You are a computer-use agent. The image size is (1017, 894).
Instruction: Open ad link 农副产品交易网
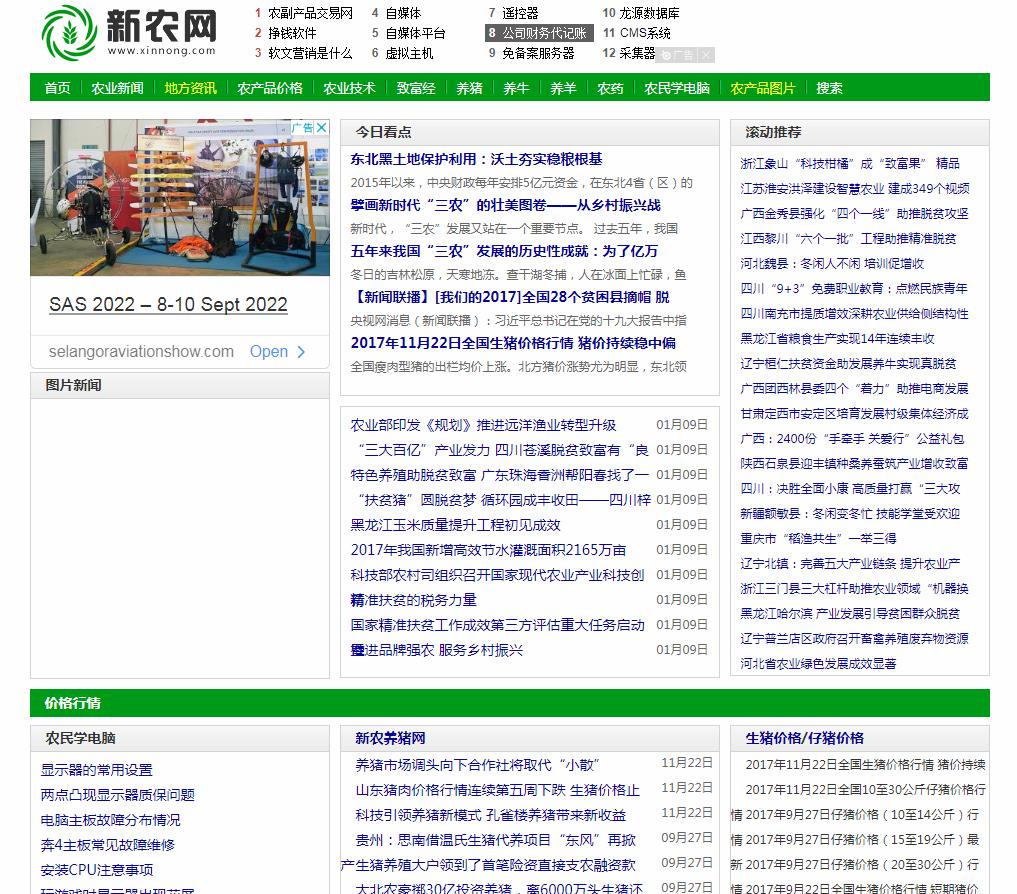(311, 13)
